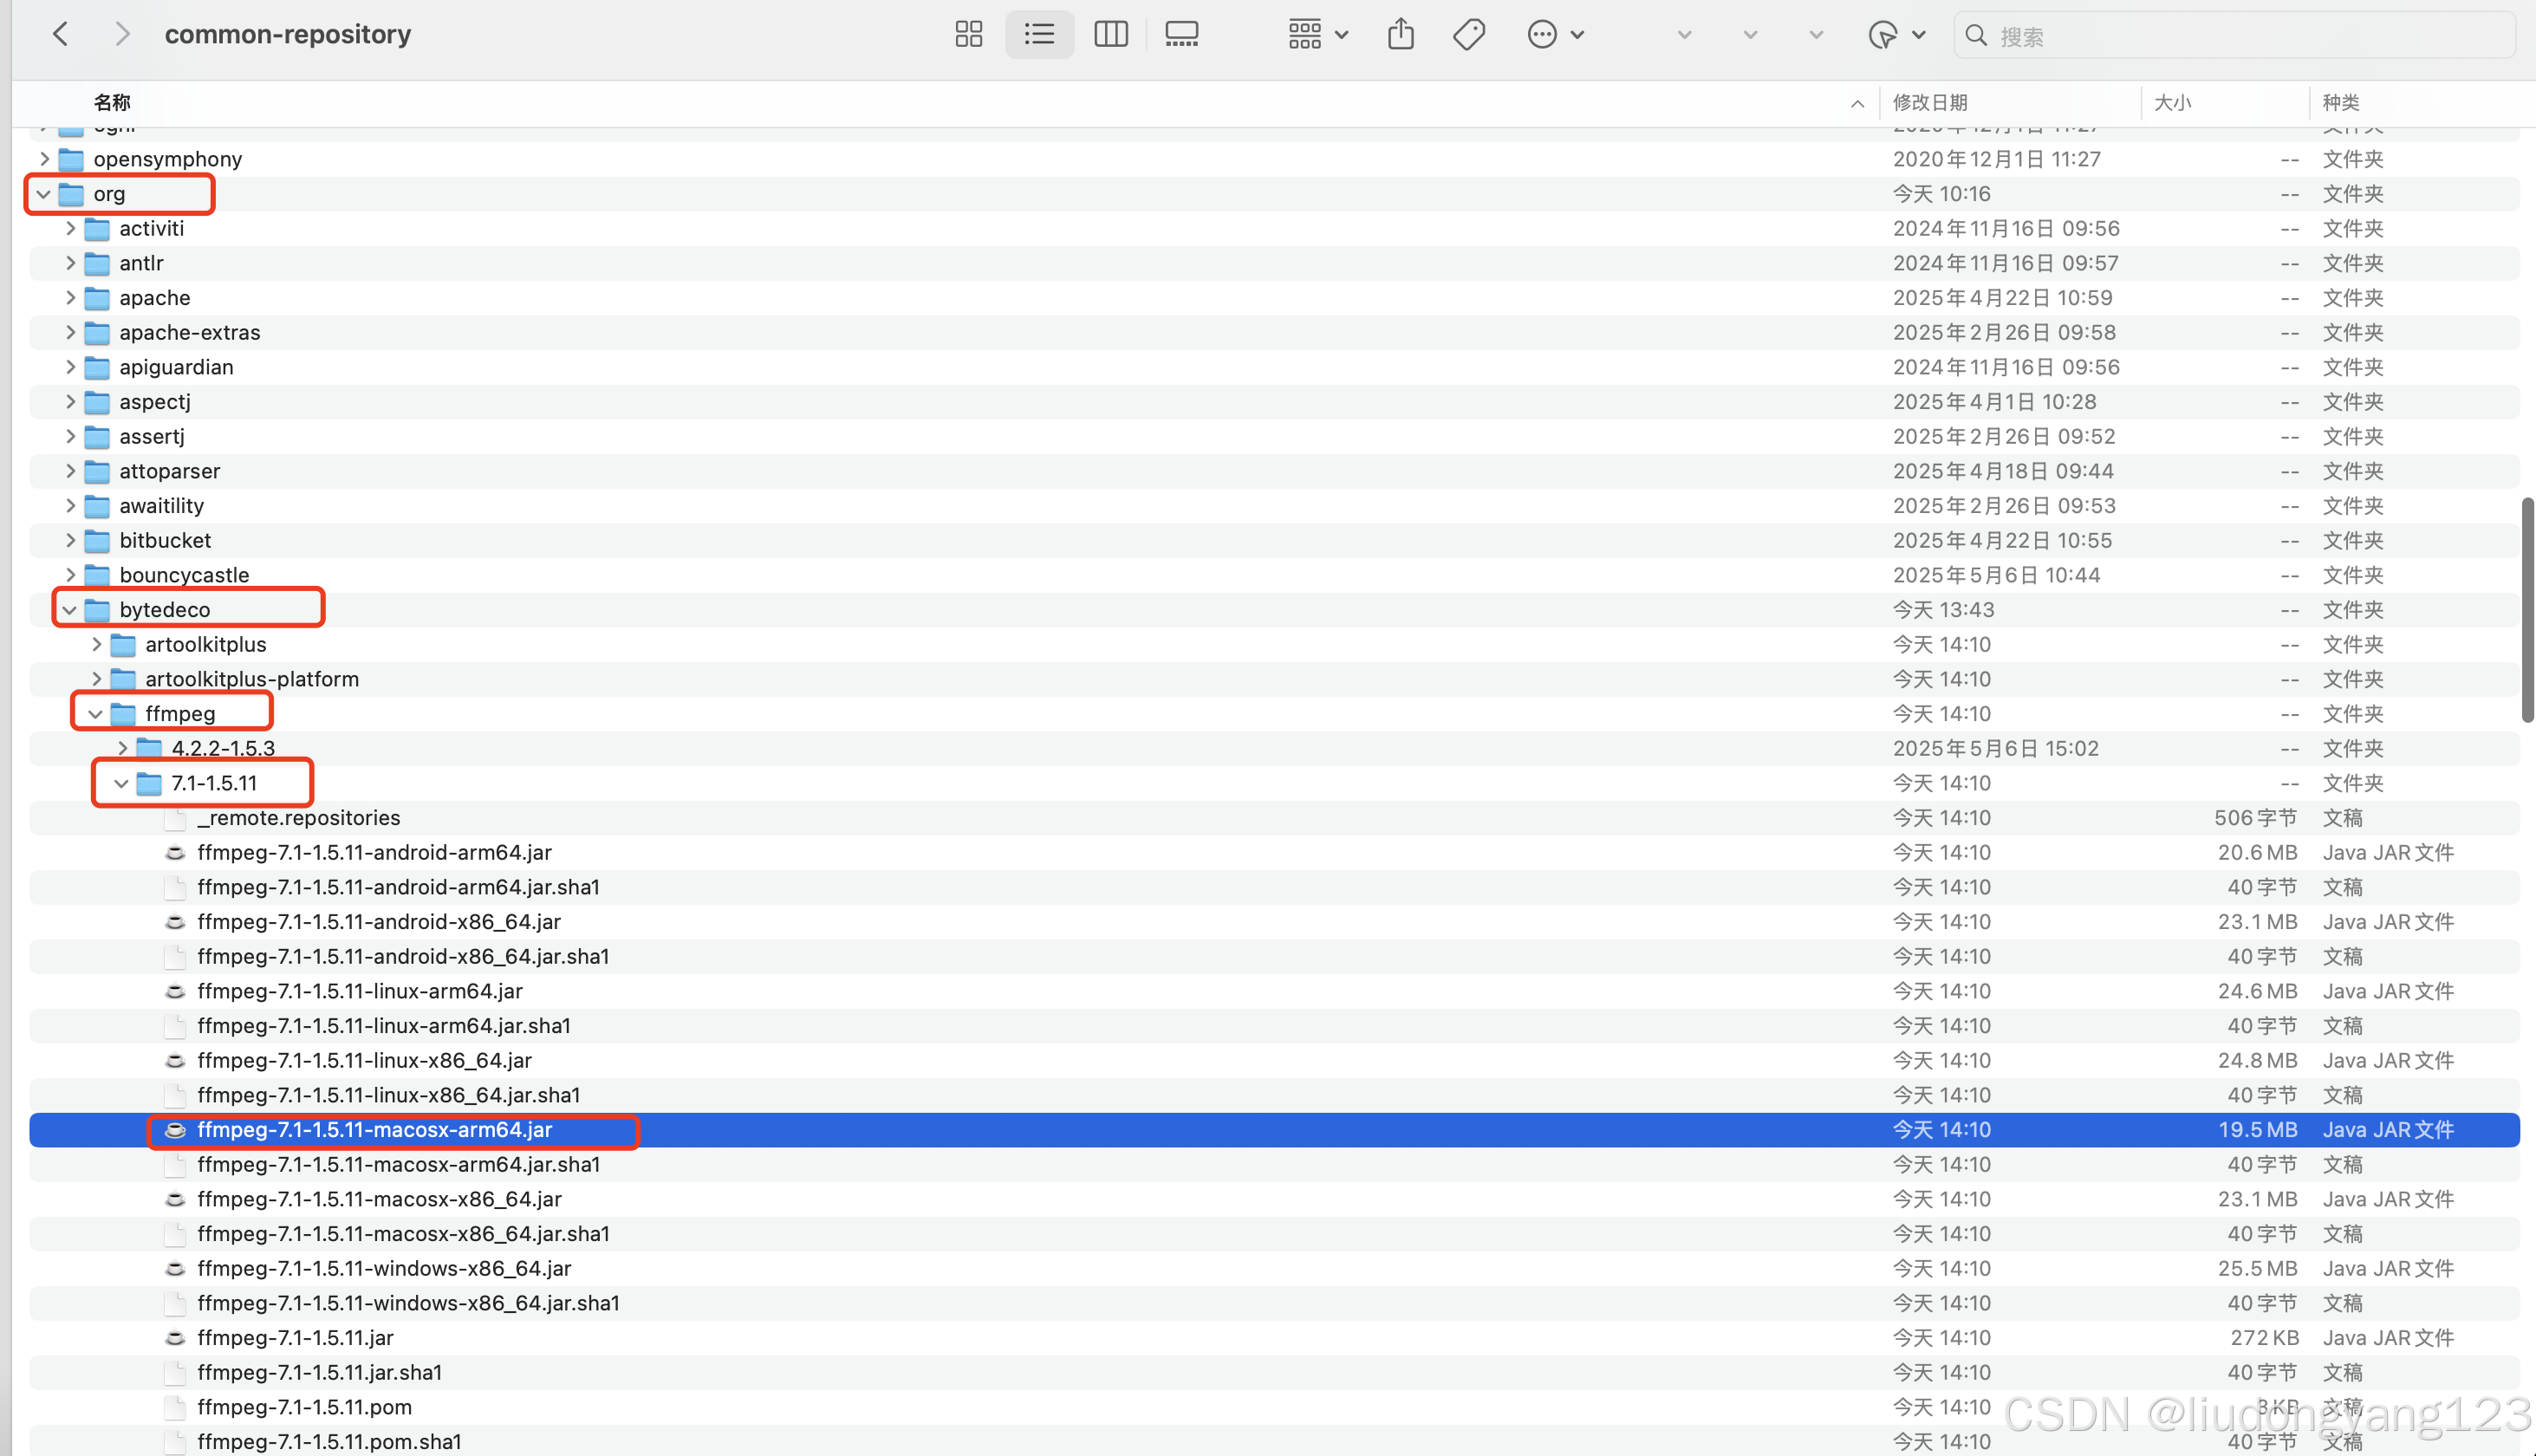This screenshot has width=2536, height=1456.
Task: Expand the apache folder
Action: click(x=70, y=298)
